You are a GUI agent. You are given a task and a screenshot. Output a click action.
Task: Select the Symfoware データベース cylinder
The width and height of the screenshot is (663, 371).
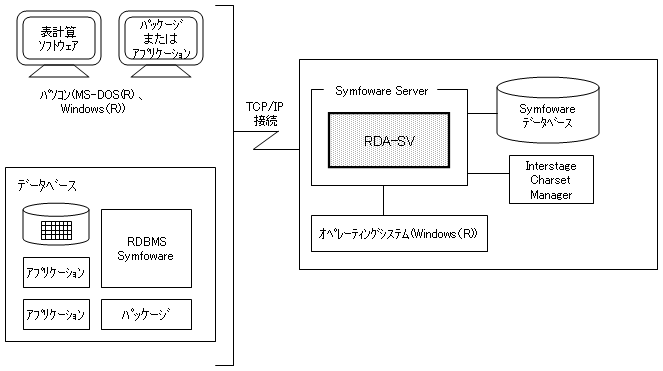pos(548,110)
